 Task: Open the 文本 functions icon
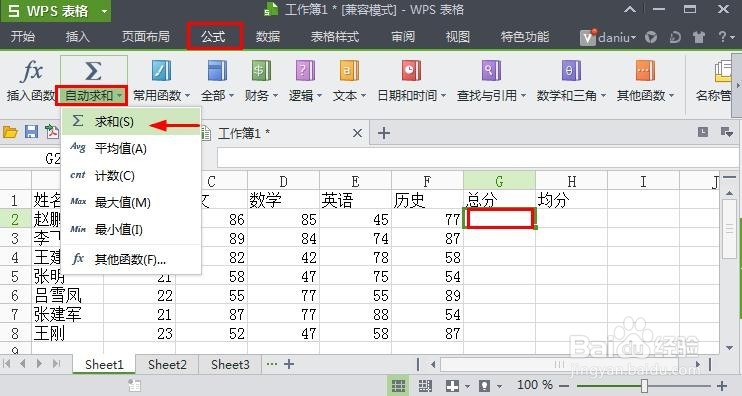(x=349, y=71)
